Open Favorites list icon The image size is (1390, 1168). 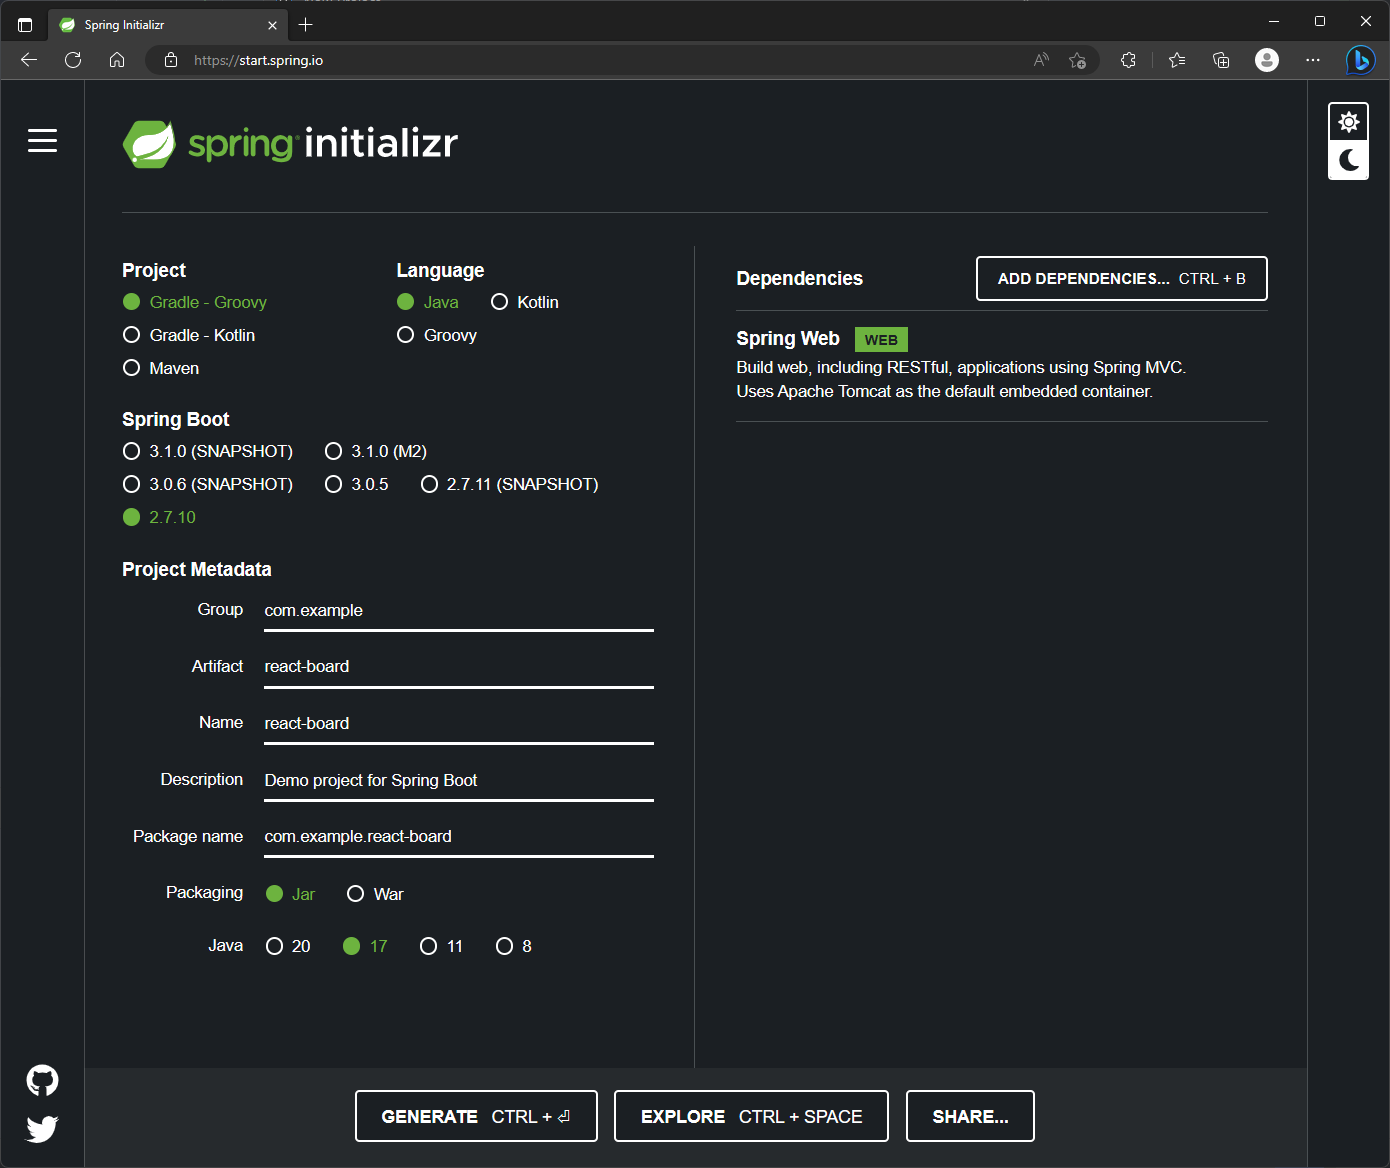coord(1177,60)
